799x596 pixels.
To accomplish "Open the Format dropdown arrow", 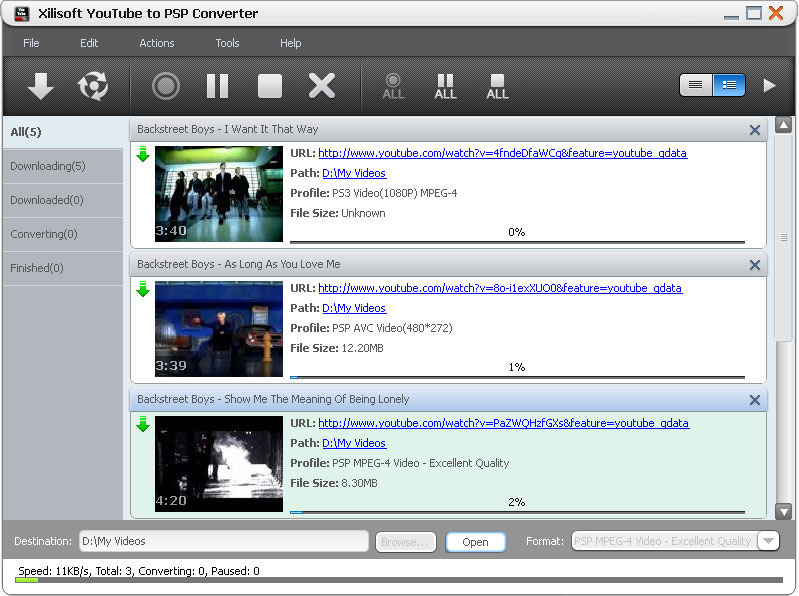I will tap(768, 541).
